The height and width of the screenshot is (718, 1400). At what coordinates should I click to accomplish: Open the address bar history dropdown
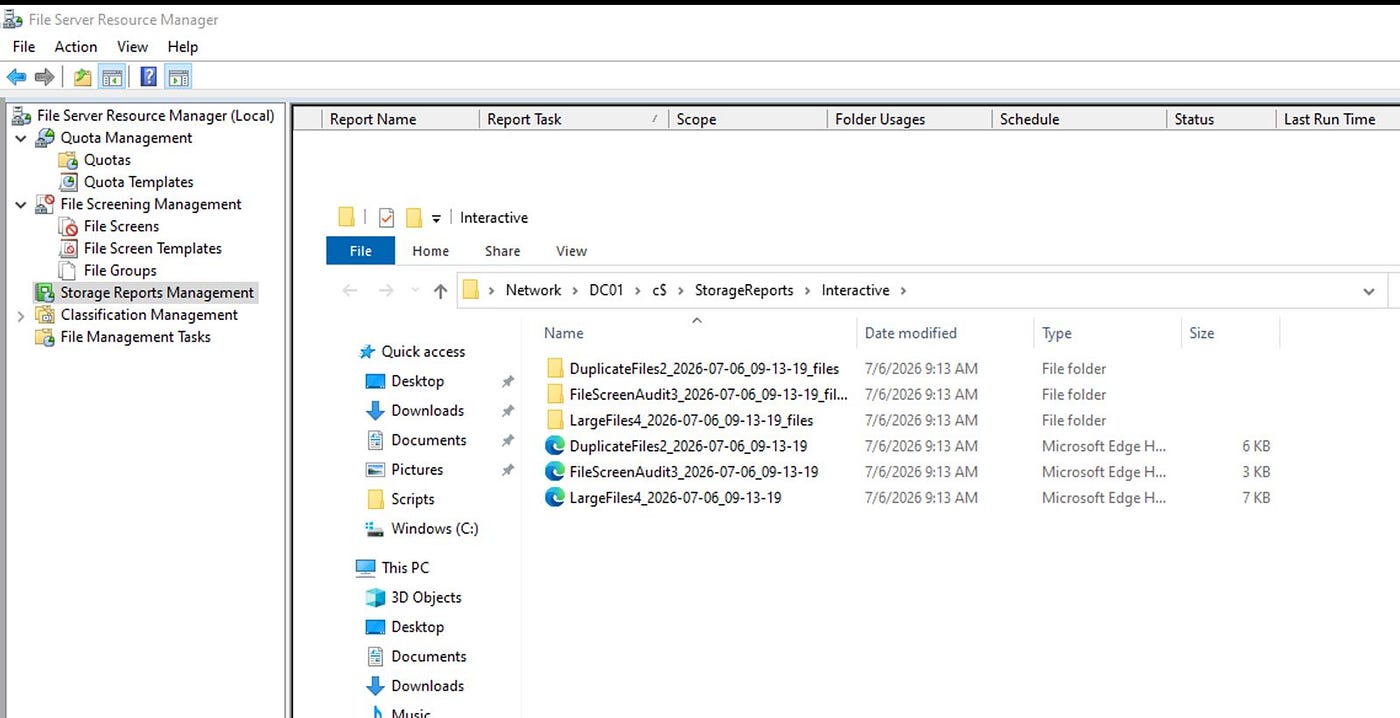pos(1369,291)
